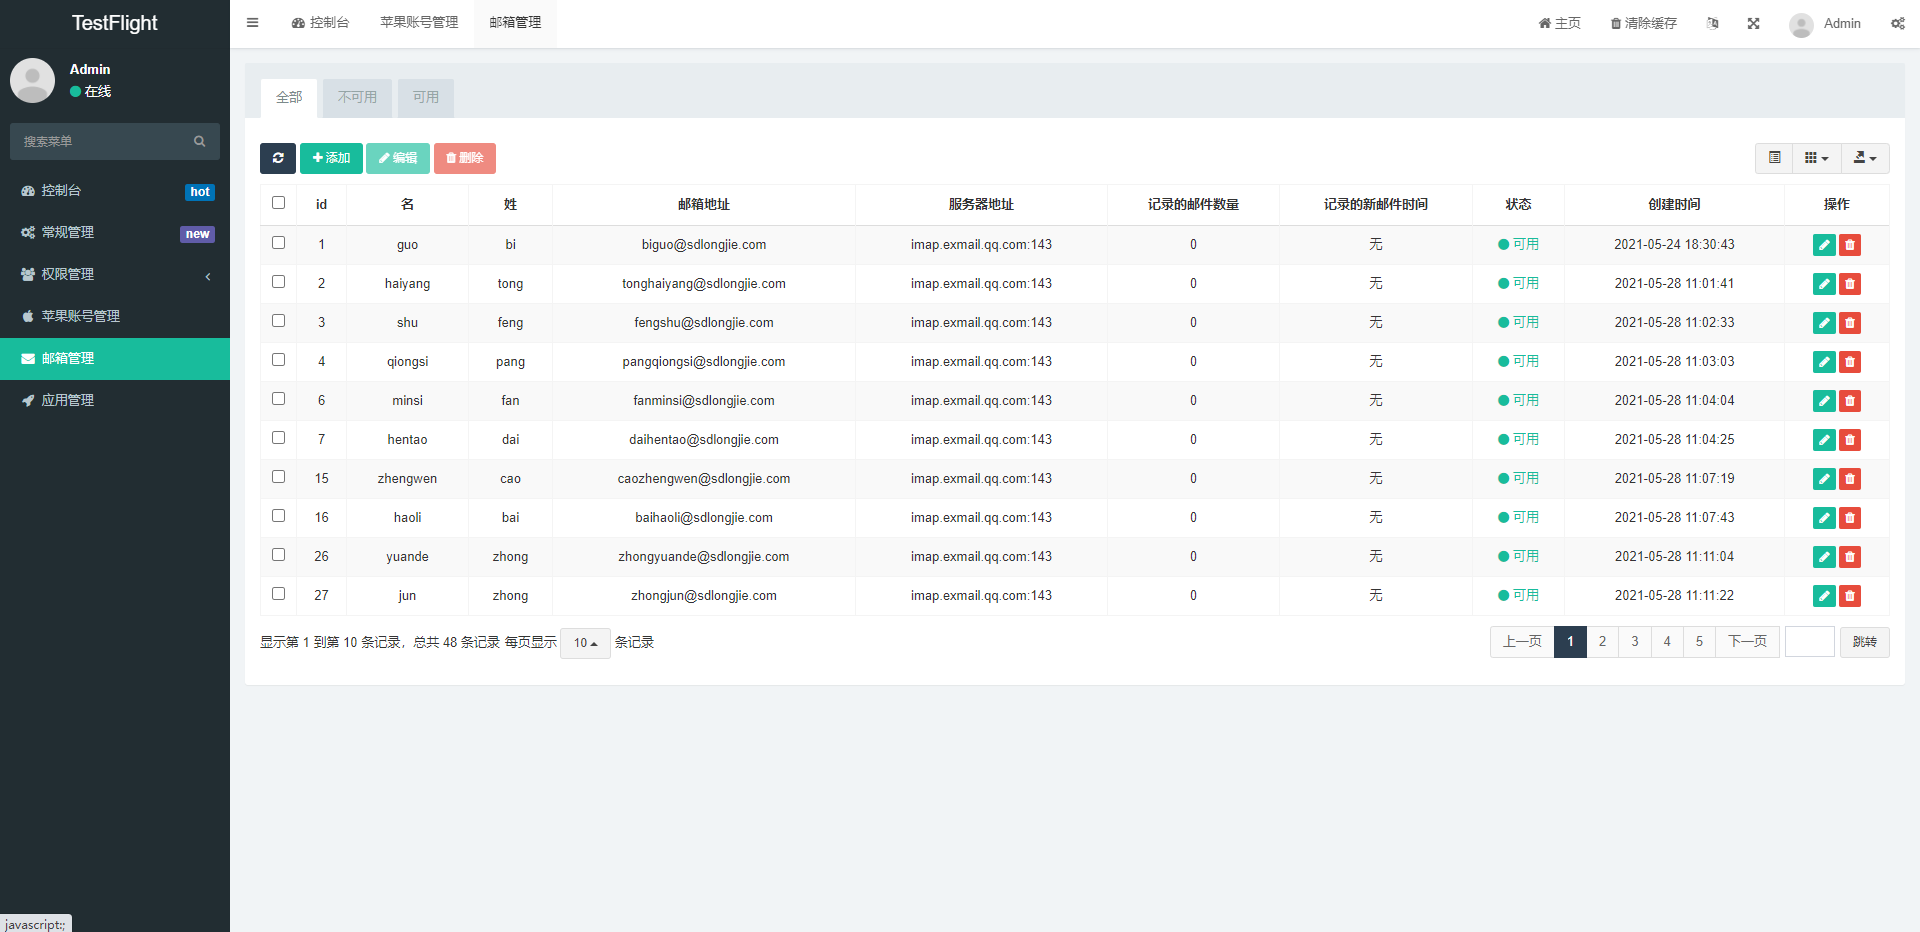
Task: Click the language switch icon in top bar
Action: pyautogui.click(x=1713, y=23)
